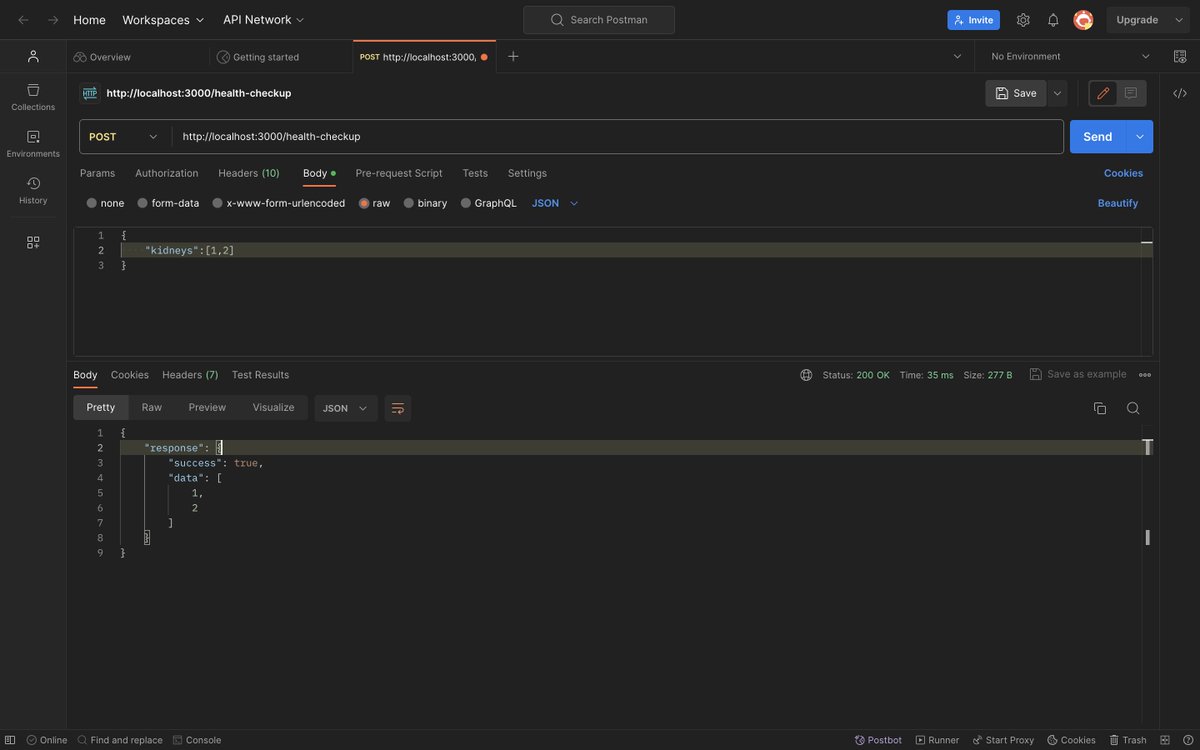This screenshot has width=1200, height=750.
Task: Open the comments icon beside the pencil
Action: coord(1131,93)
